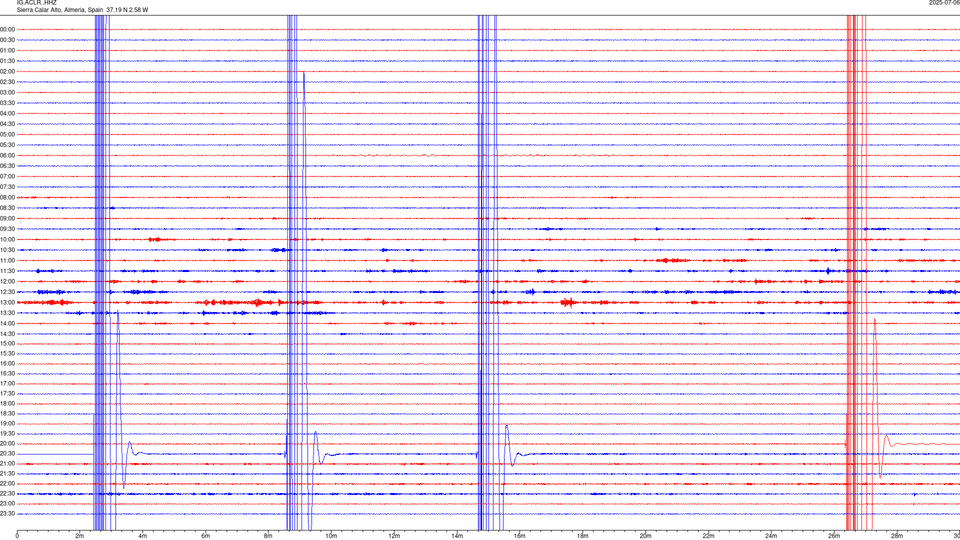Click the 13:00 row label

(7, 302)
